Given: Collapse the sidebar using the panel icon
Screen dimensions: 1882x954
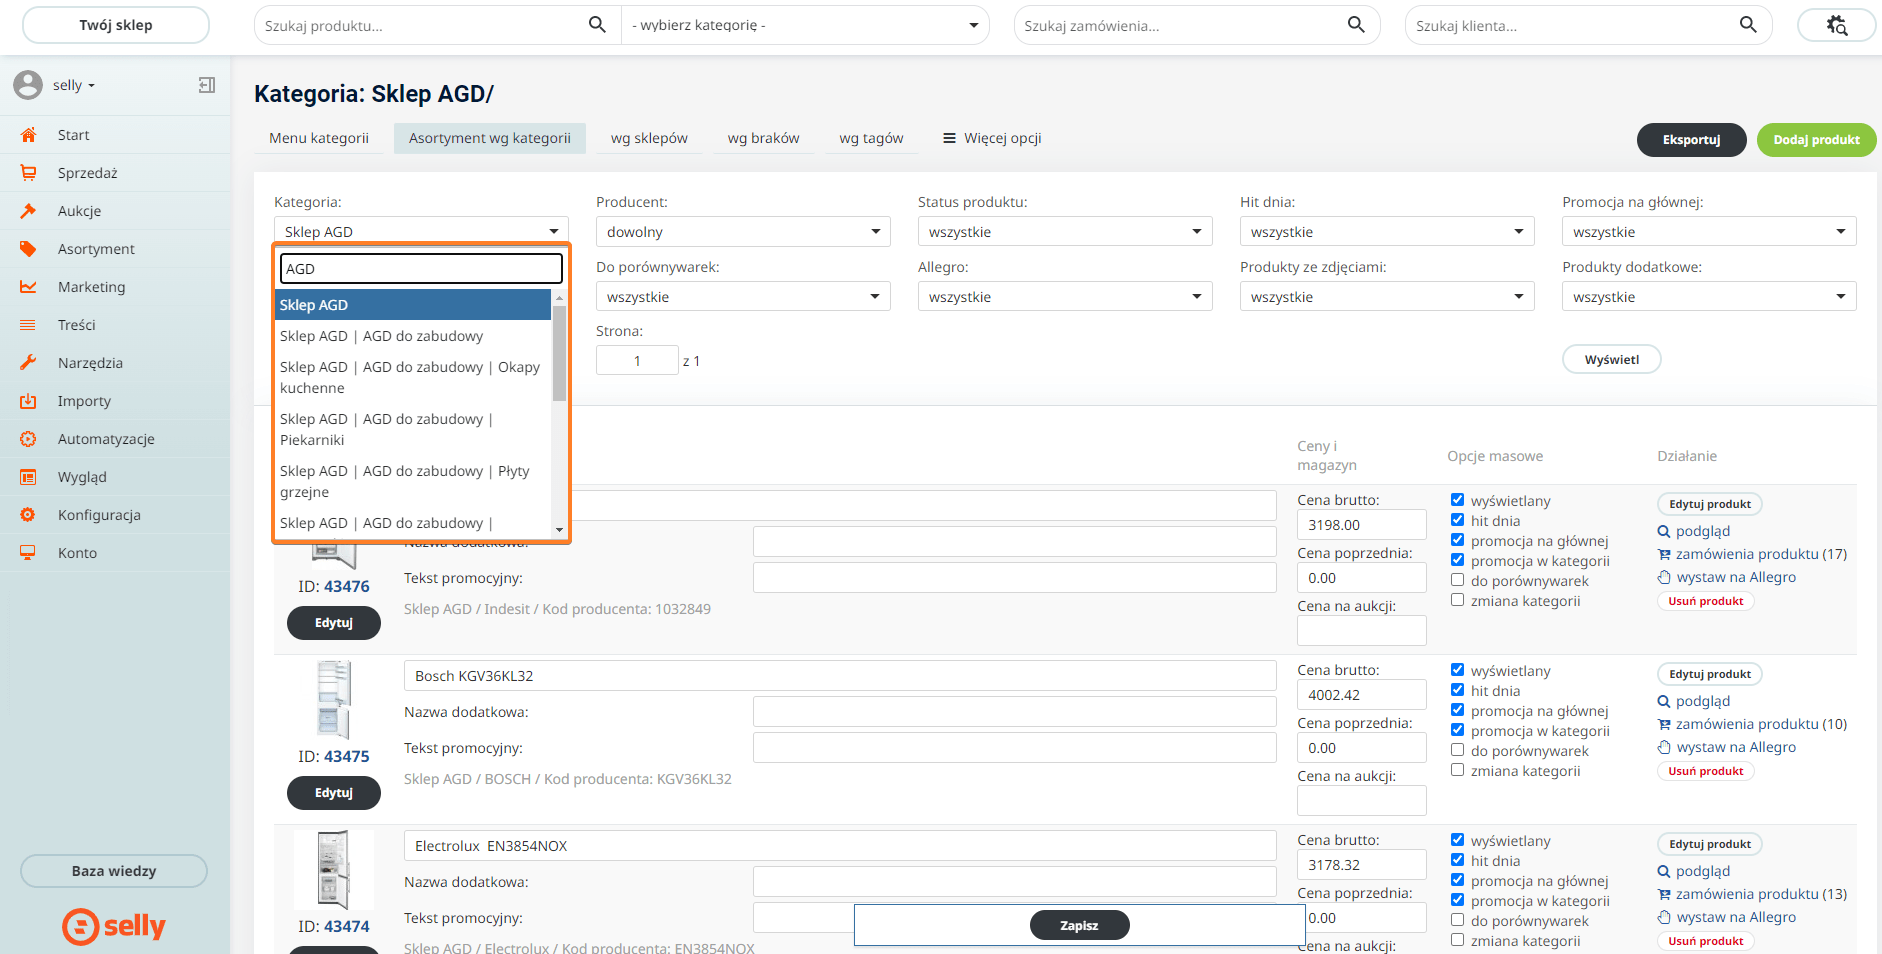Looking at the screenshot, I should click(207, 85).
